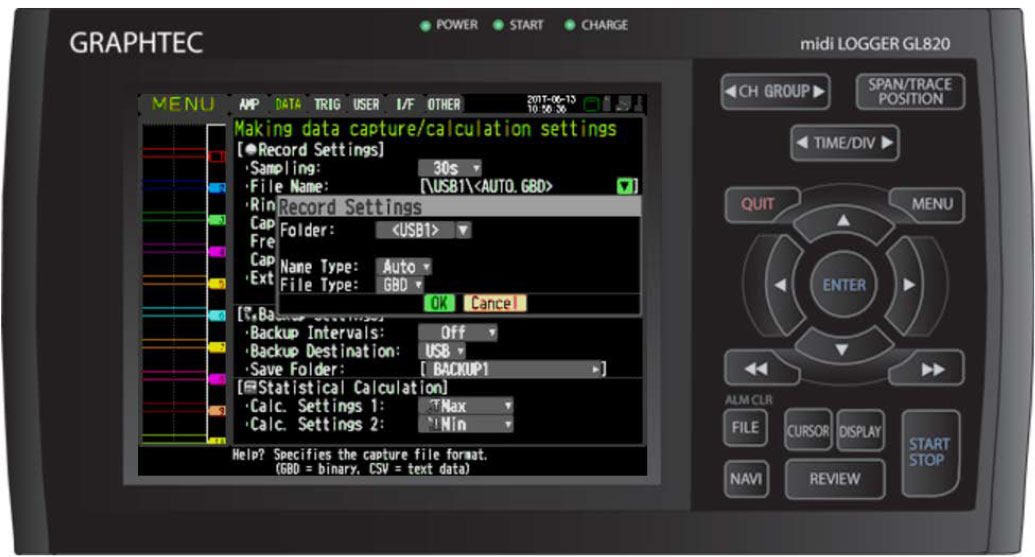Click the date and time display
Image resolution: width=1035 pixels, height=557 pixels.
point(551,104)
